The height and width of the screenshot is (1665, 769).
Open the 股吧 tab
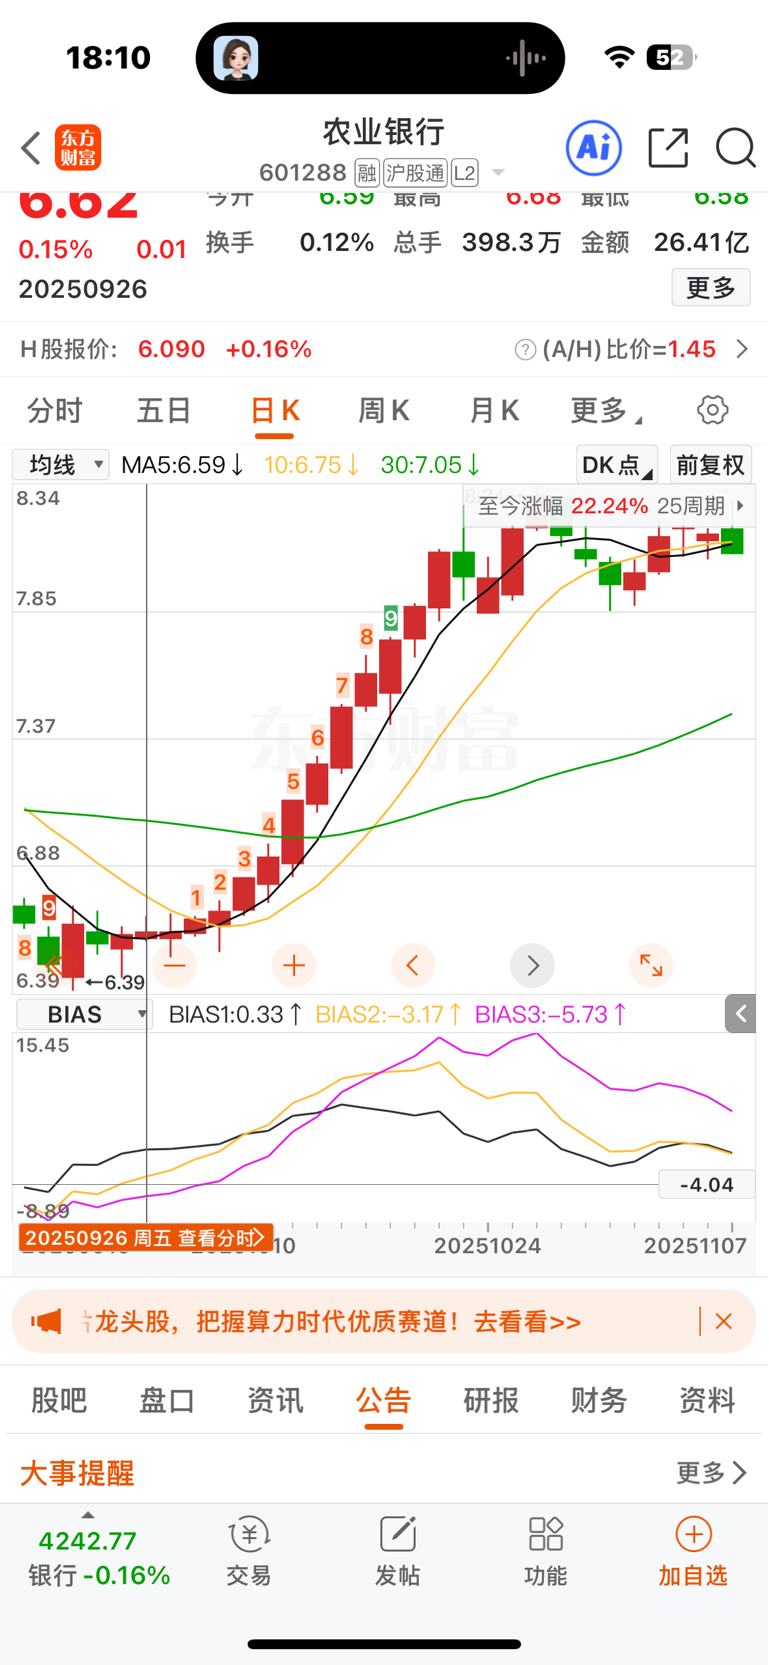click(x=59, y=1400)
